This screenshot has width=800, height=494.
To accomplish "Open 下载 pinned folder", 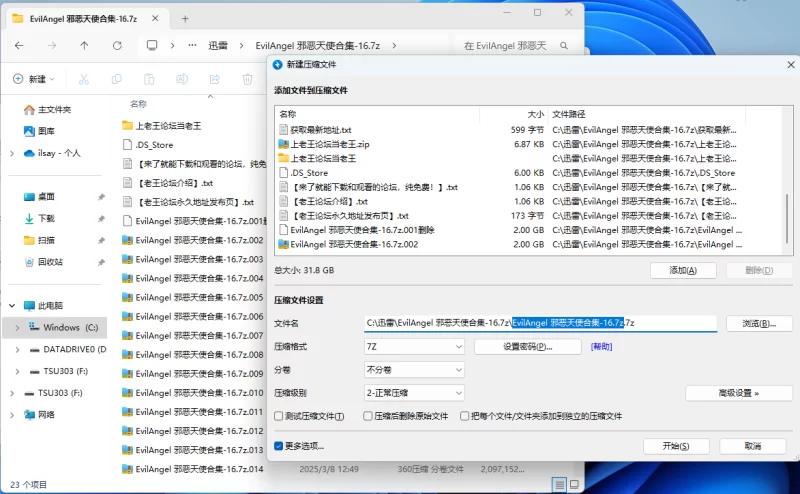I will [x=46, y=218].
